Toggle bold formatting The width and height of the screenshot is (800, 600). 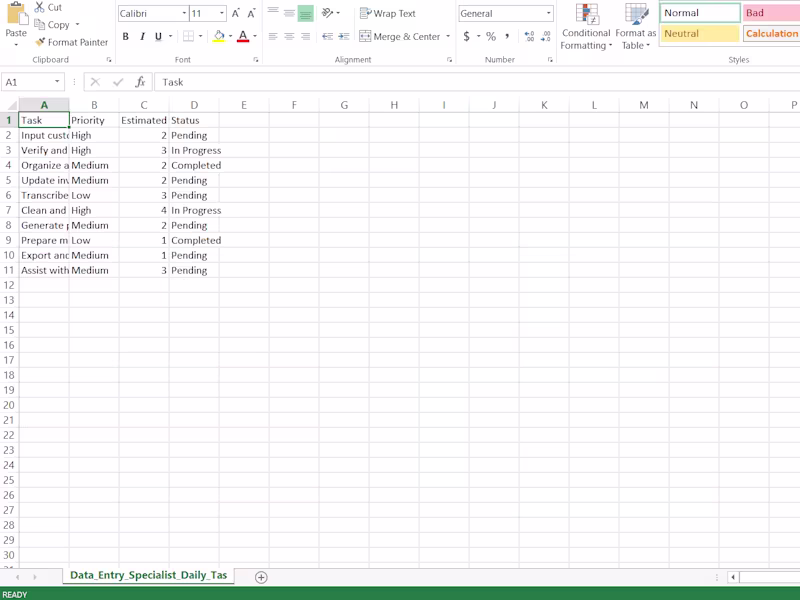coord(126,34)
